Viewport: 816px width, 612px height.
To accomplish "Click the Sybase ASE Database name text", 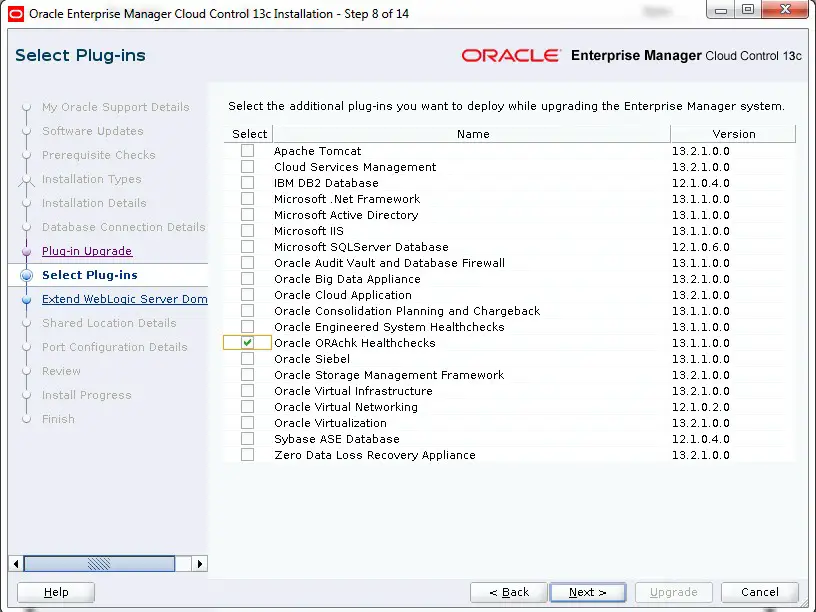I will click(337, 439).
